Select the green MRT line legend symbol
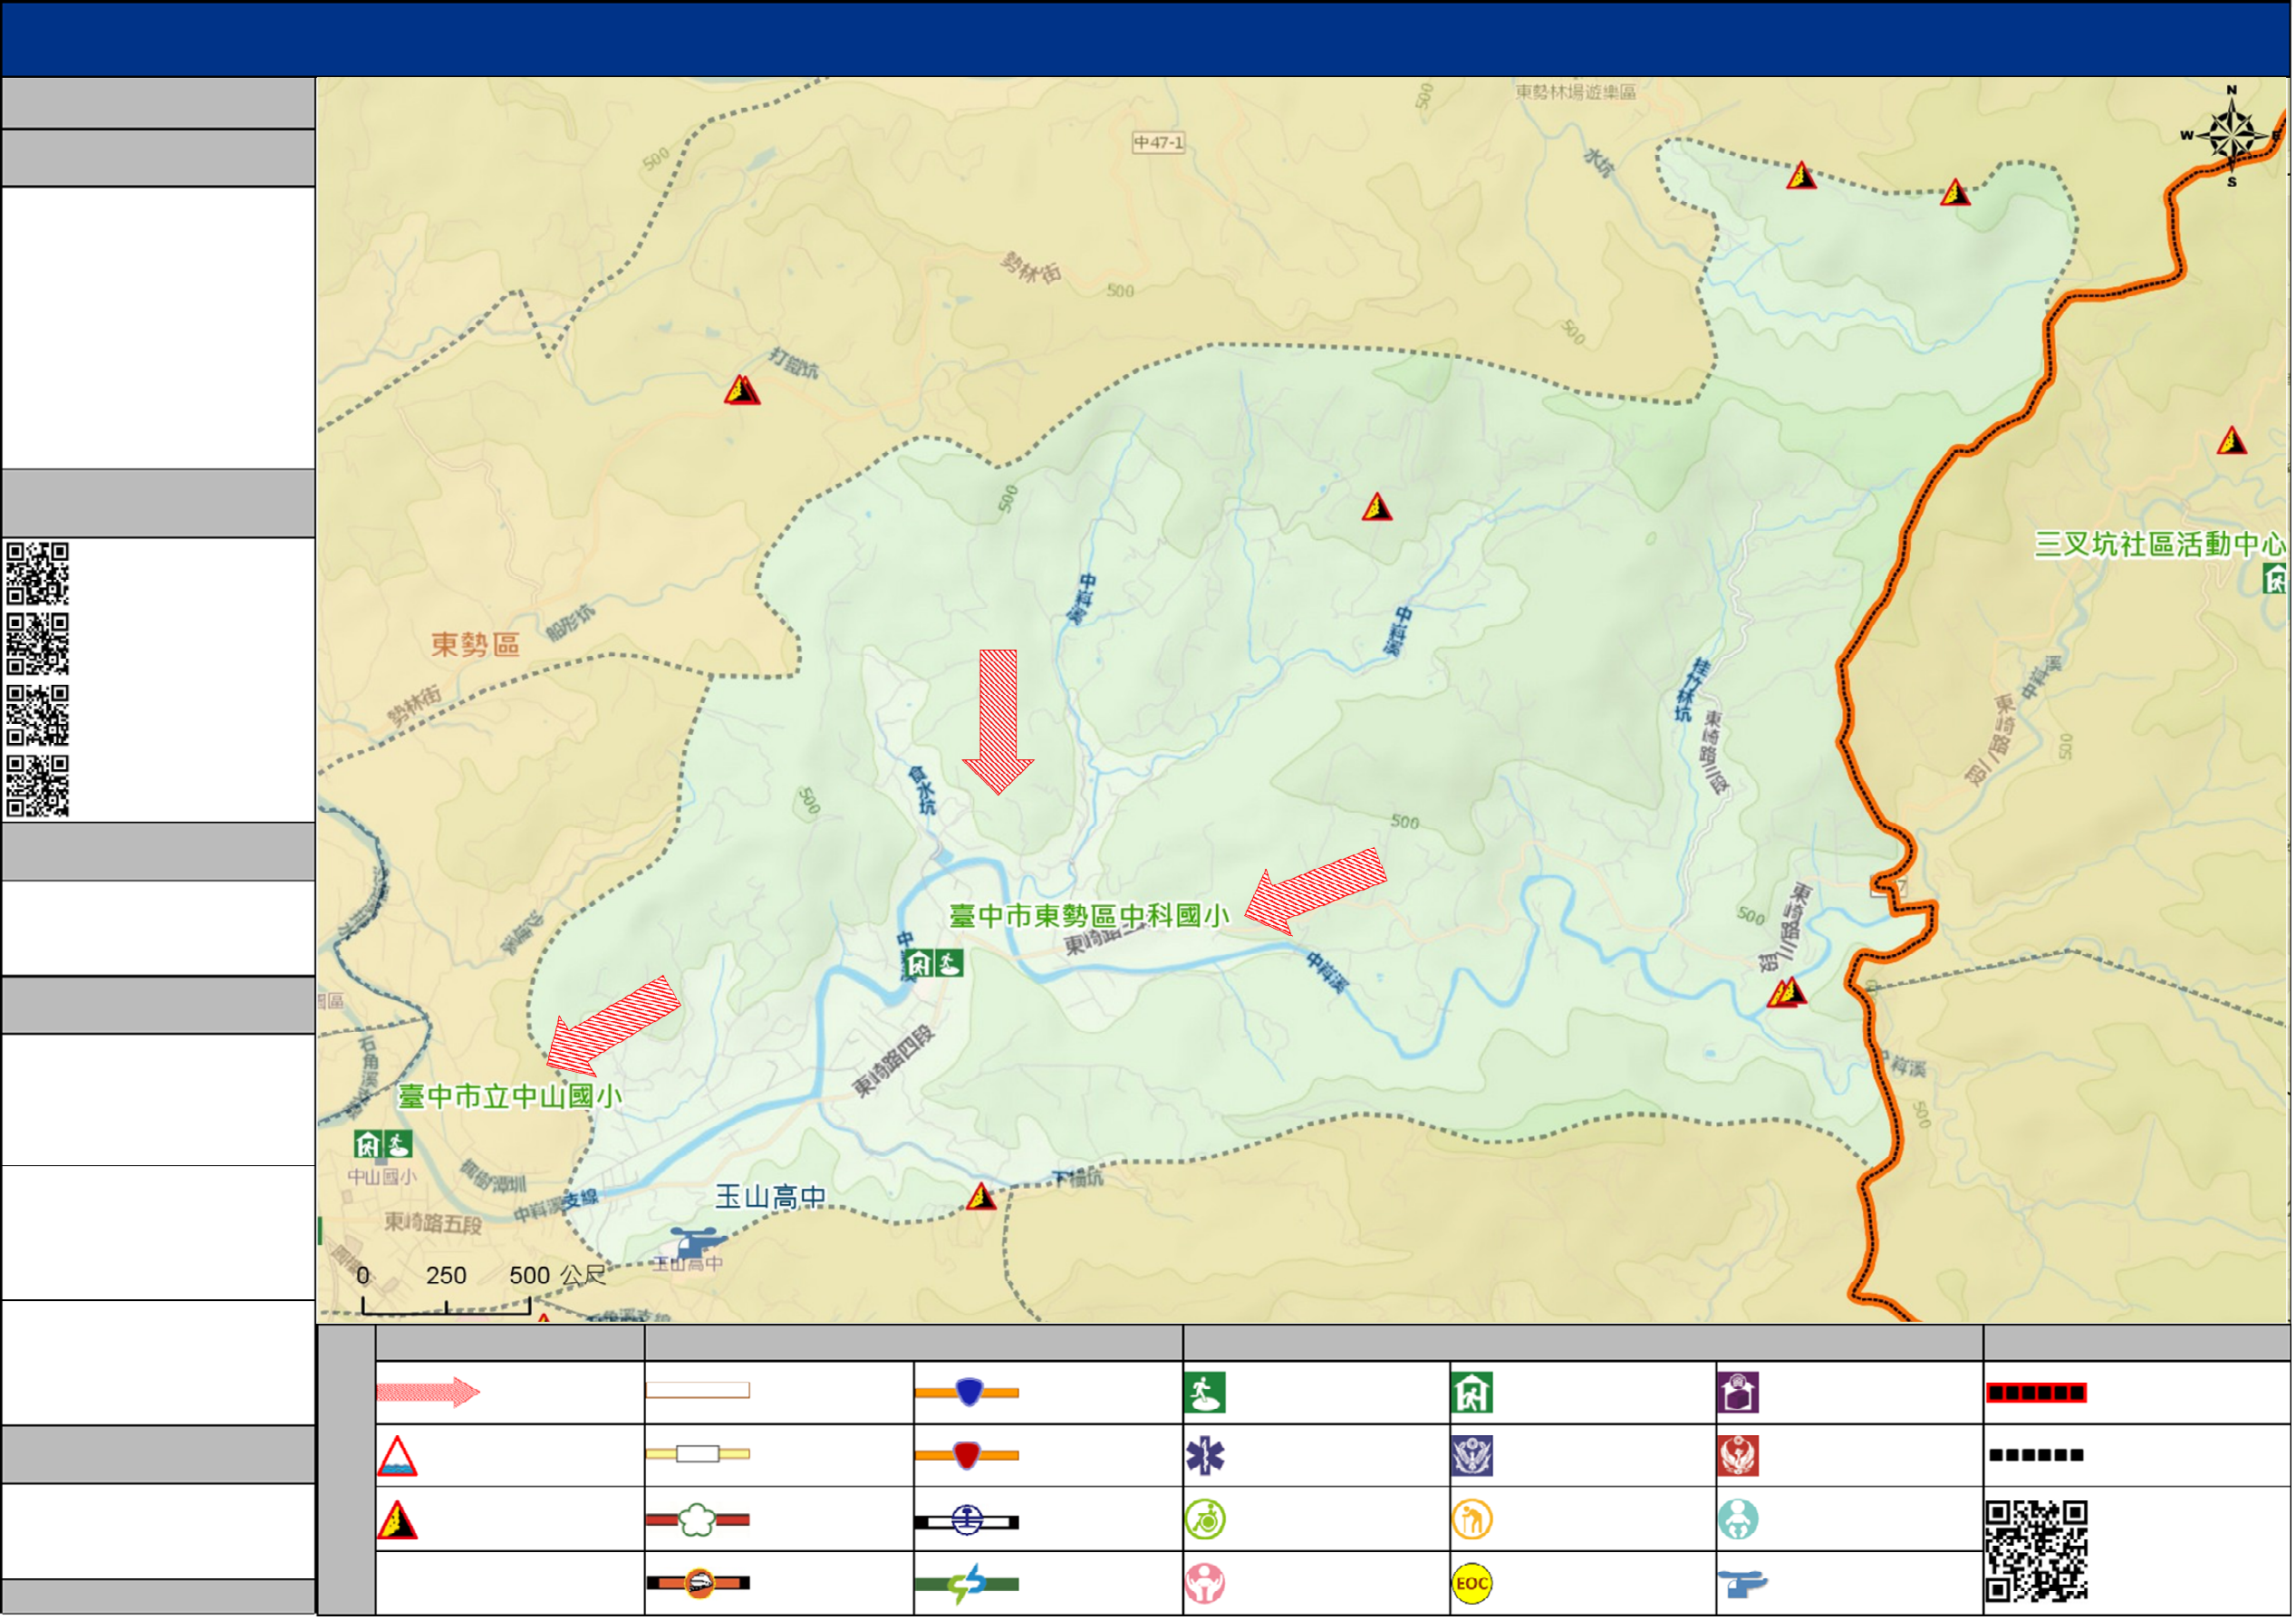This screenshot has height=1620, width=2296. tap(967, 1585)
